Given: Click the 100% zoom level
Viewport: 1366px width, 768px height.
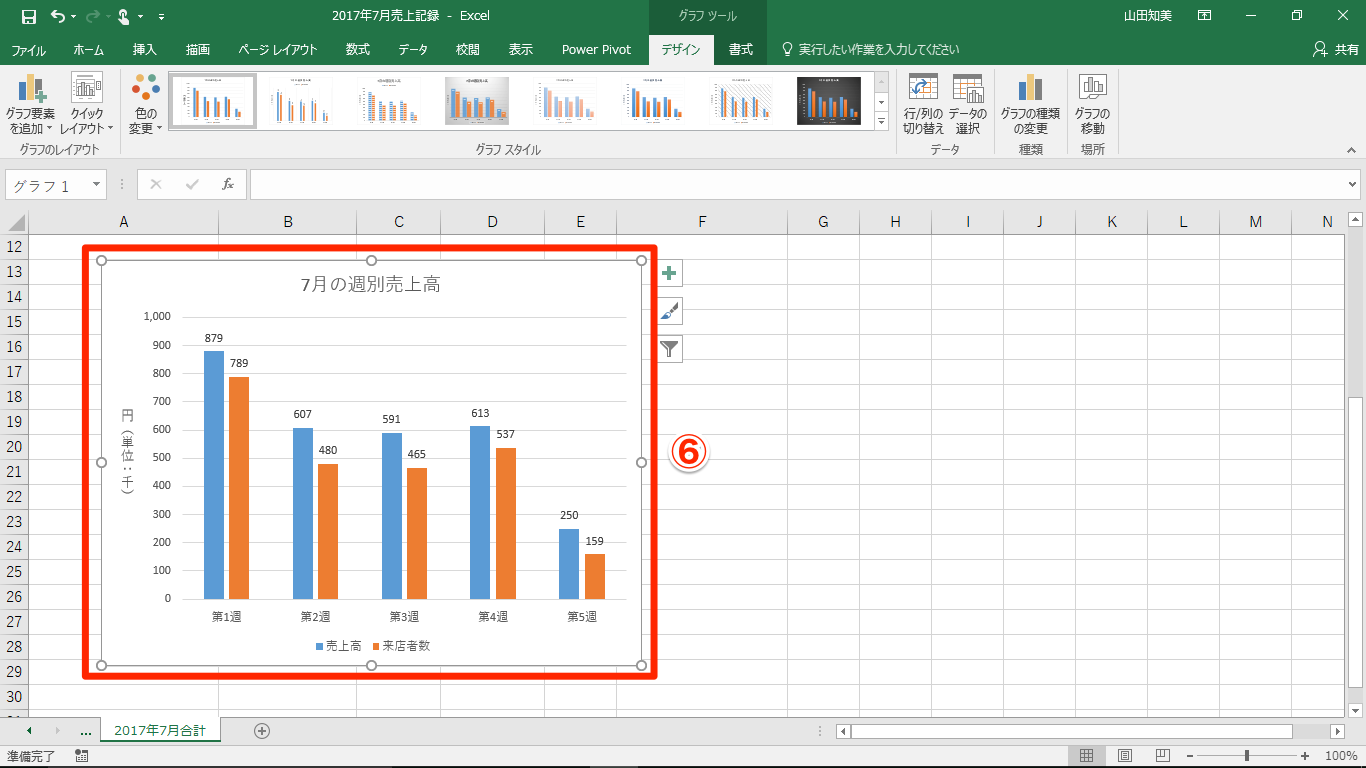Looking at the screenshot, I should pyautogui.click(x=1340, y=756).
